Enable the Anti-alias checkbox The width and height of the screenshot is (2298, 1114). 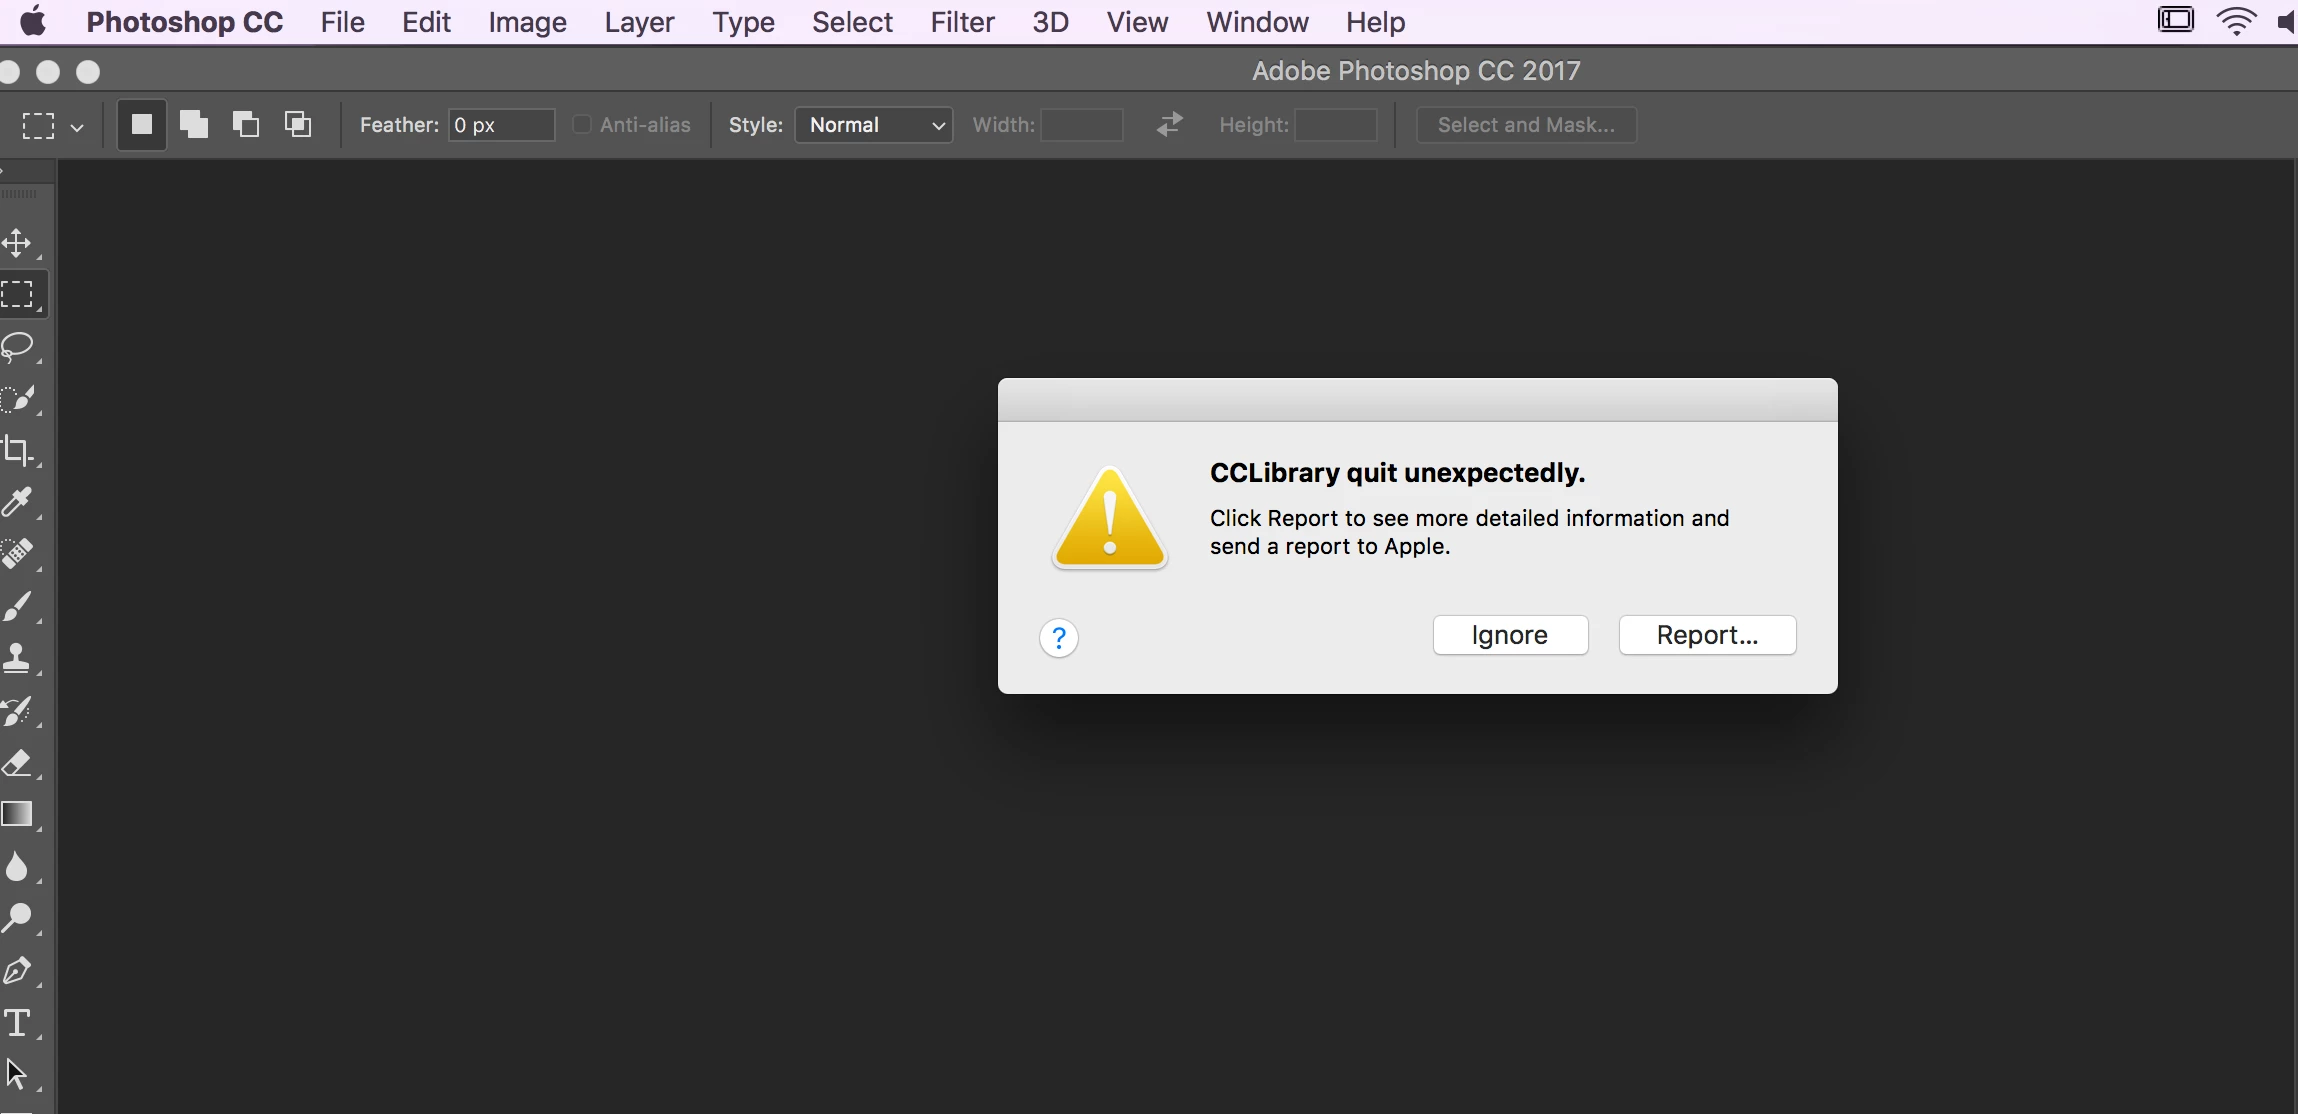[582, 125]
